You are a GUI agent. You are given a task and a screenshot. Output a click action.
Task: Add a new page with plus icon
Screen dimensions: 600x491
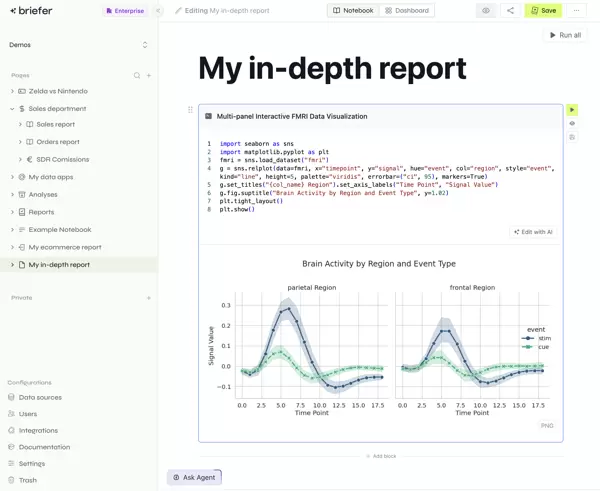pos(149,76)
